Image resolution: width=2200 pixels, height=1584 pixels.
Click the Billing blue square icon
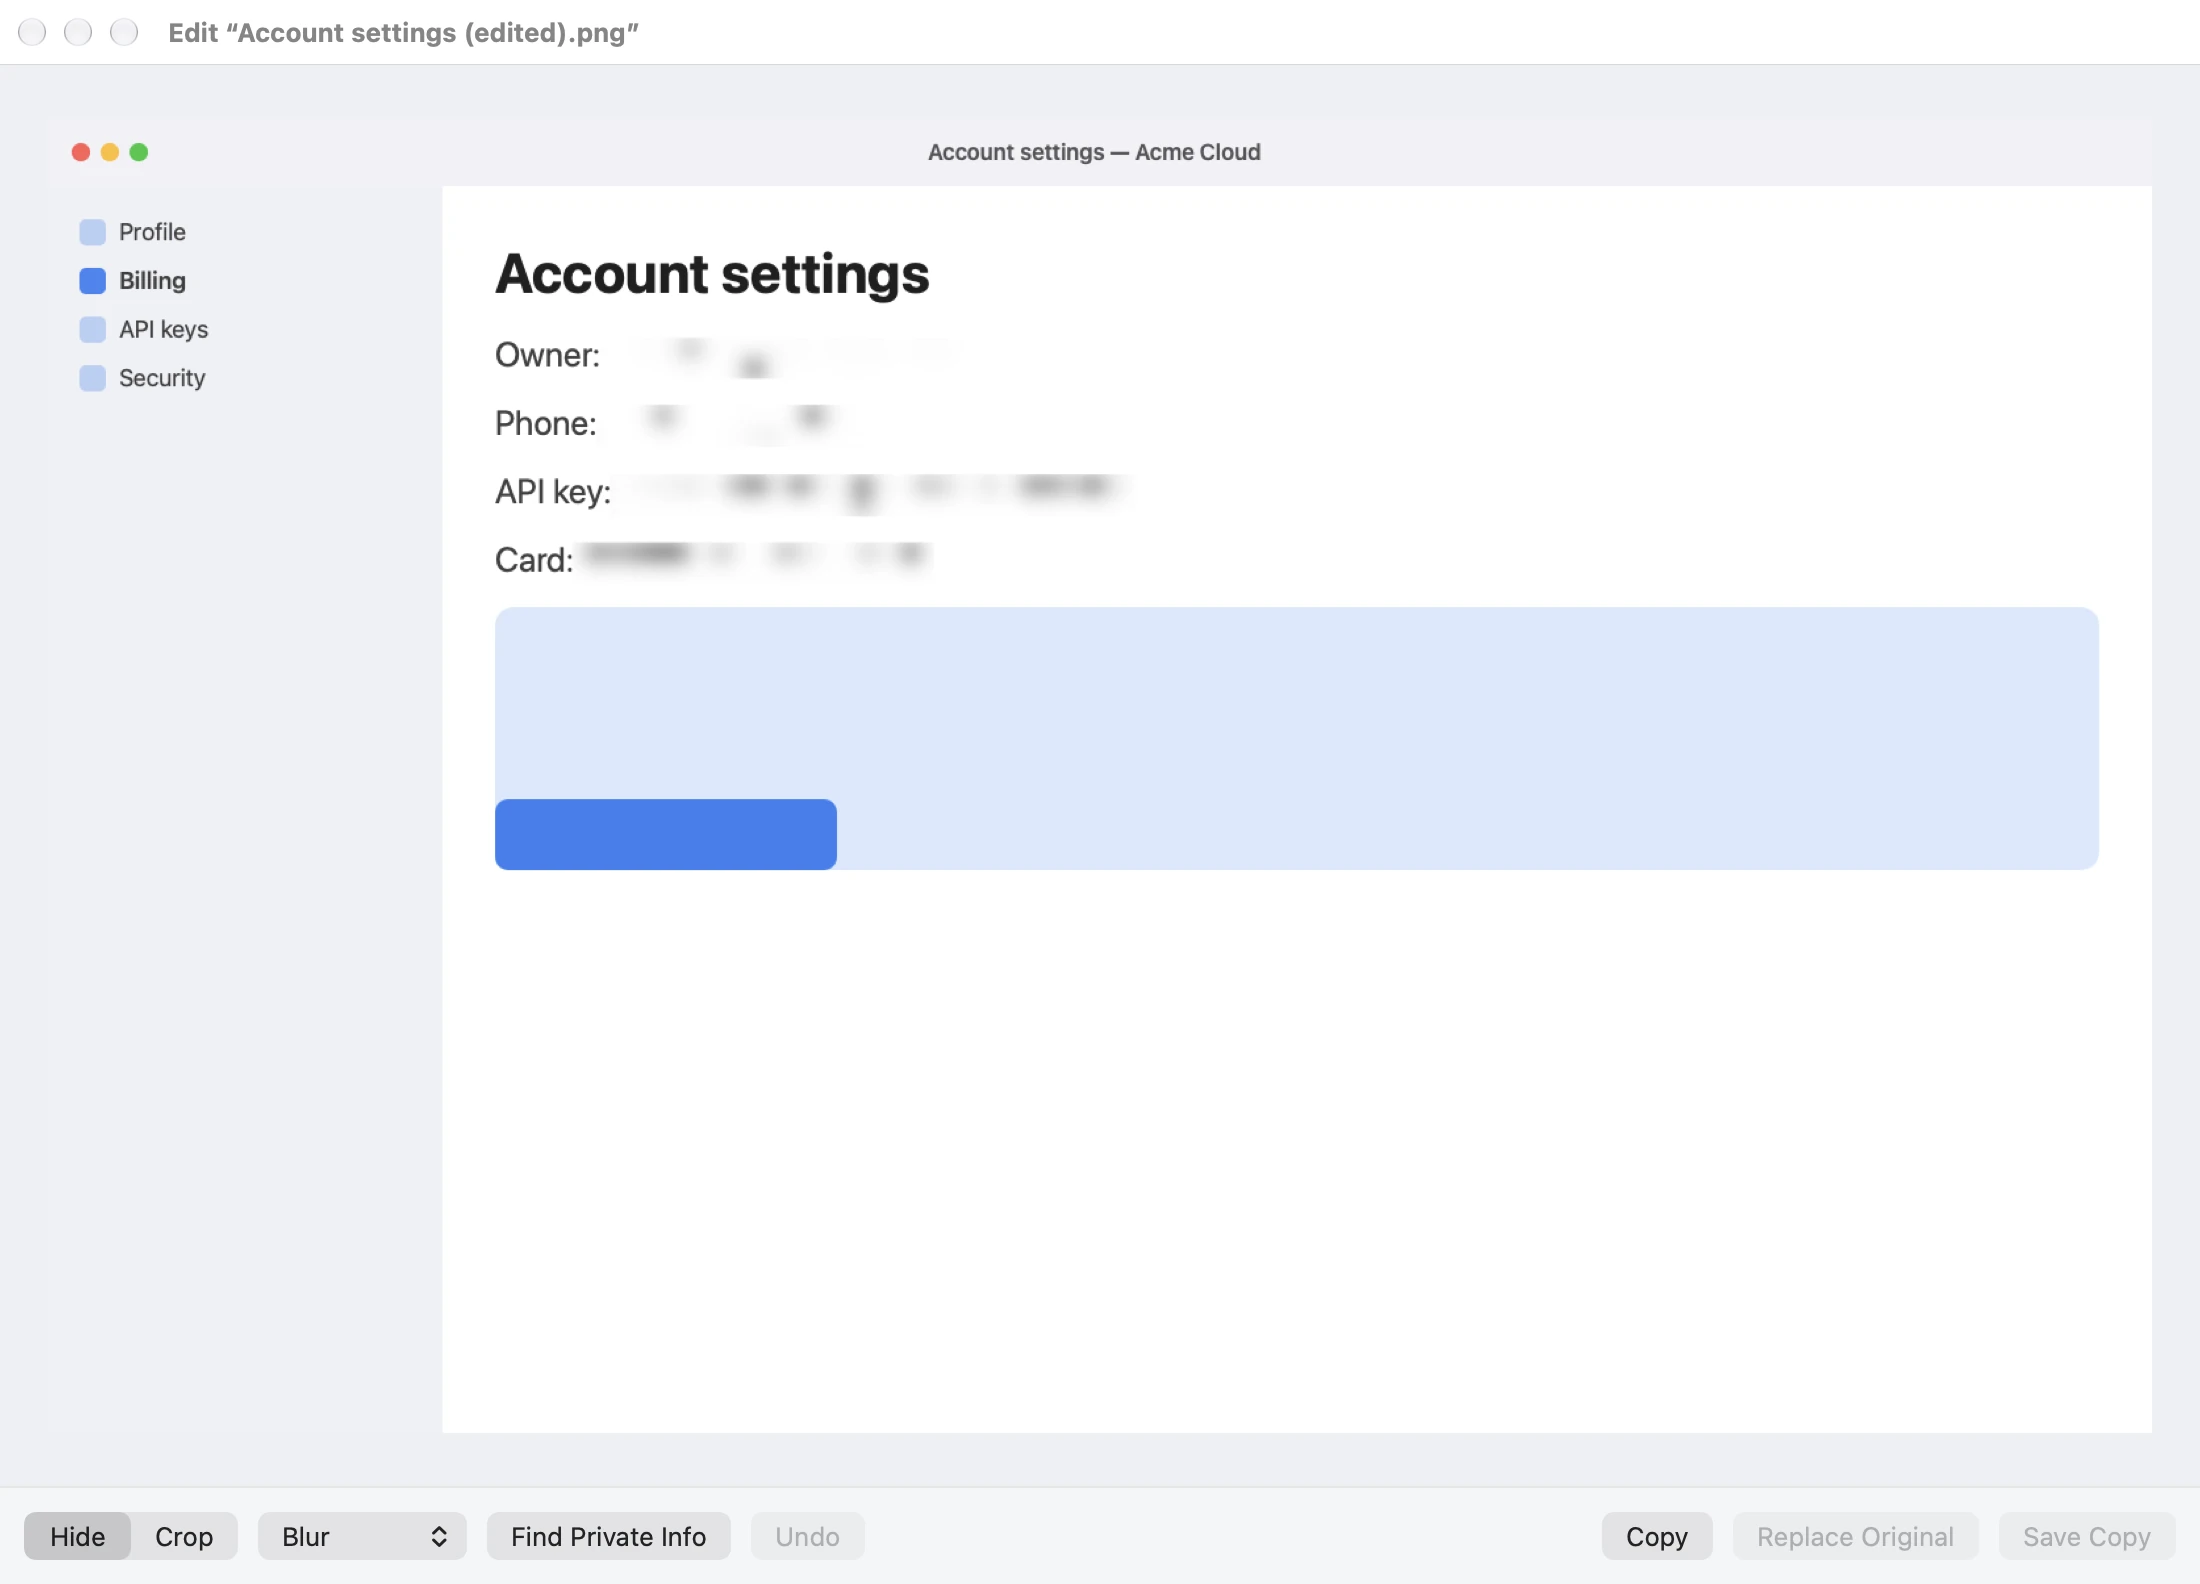[x=92, y=281]
